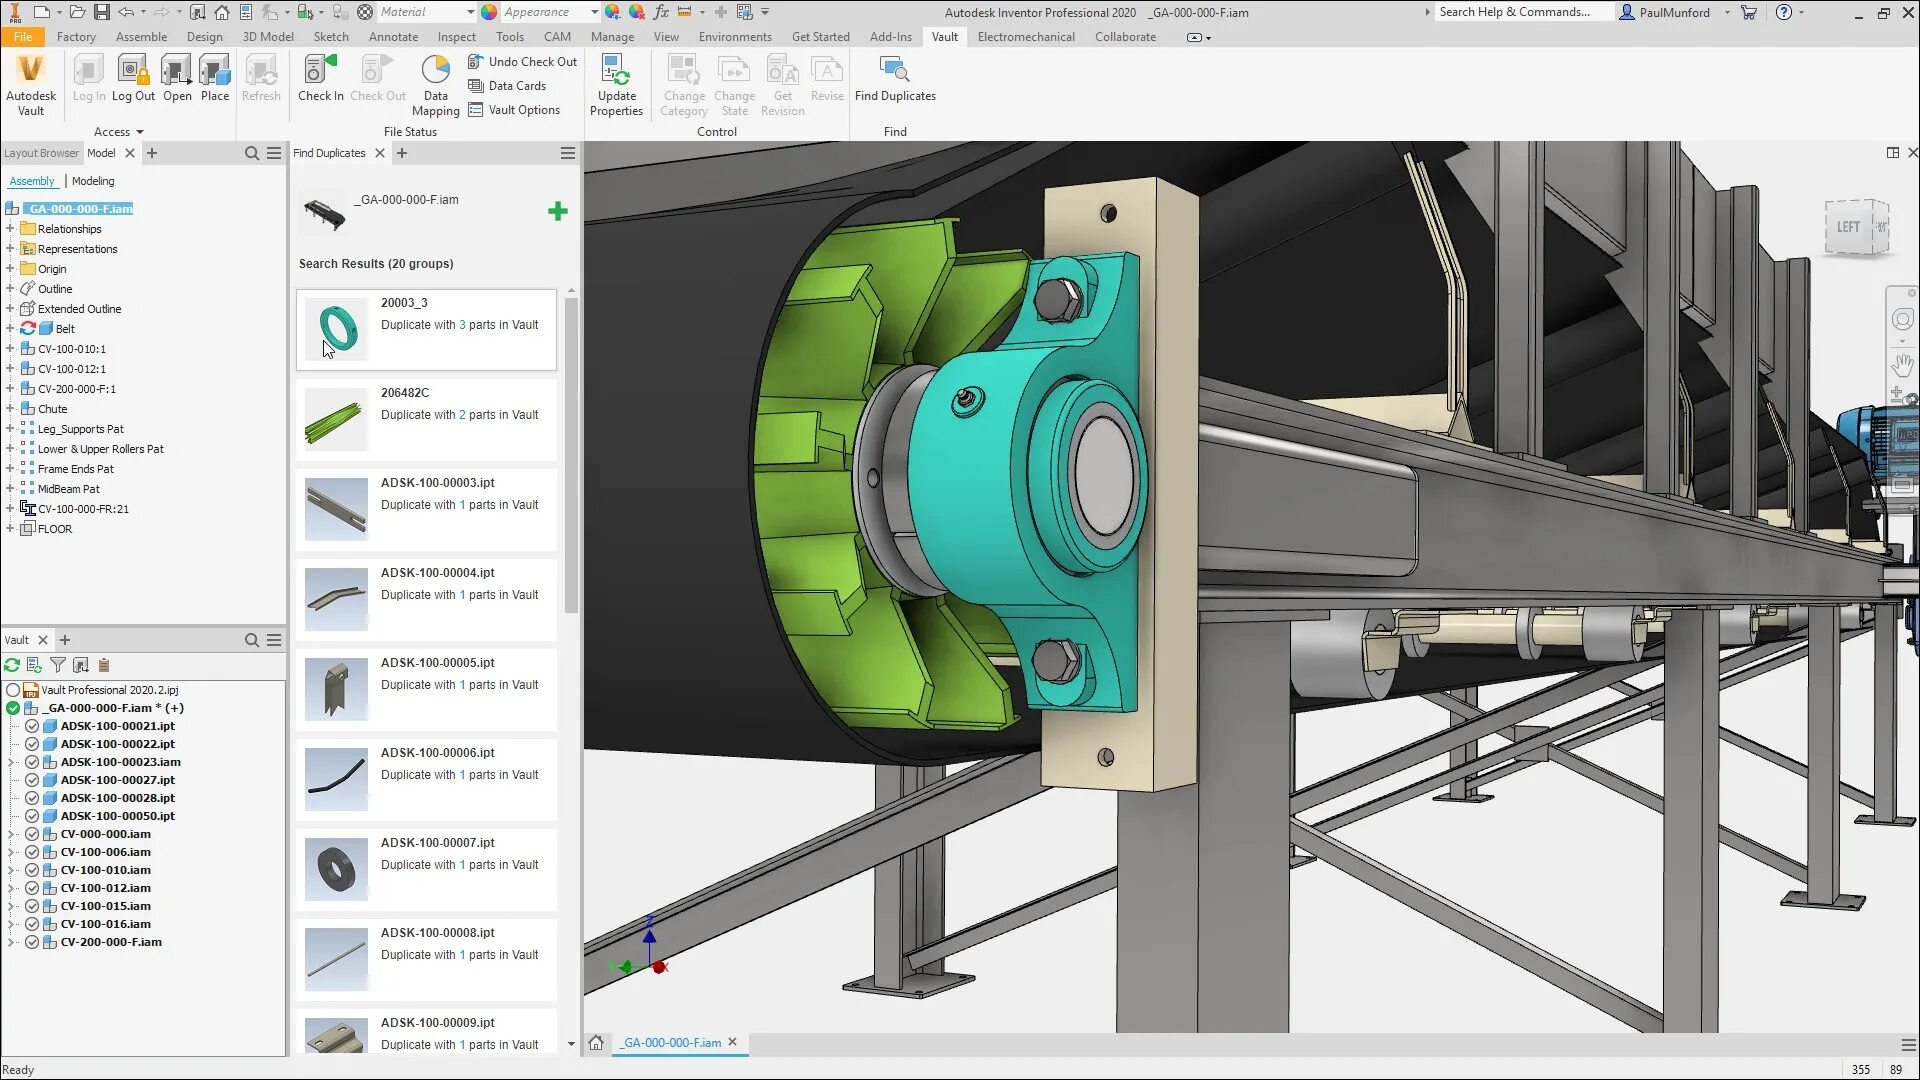Select the 20003_3 duplicate result thumbnail
The image size is (1920, 1080).
pyautogui.click(x=337, y=328)
